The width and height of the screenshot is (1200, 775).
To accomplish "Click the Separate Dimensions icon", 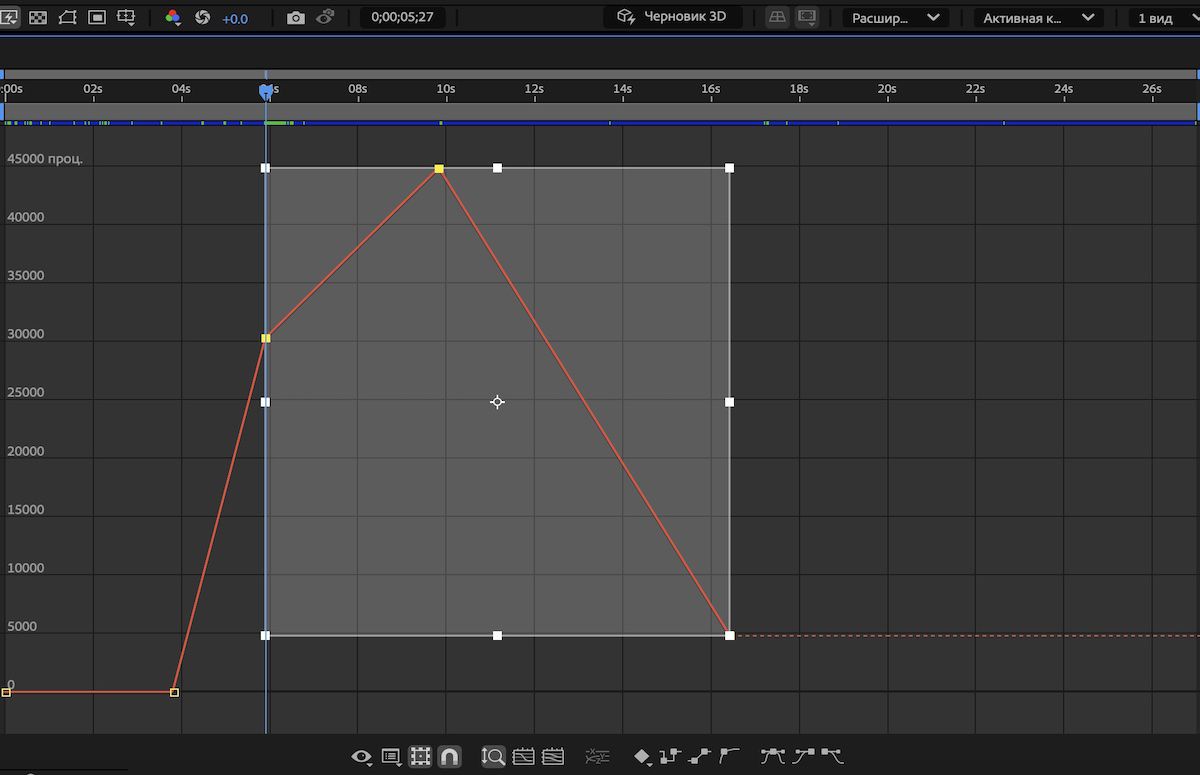I will 597,757.
